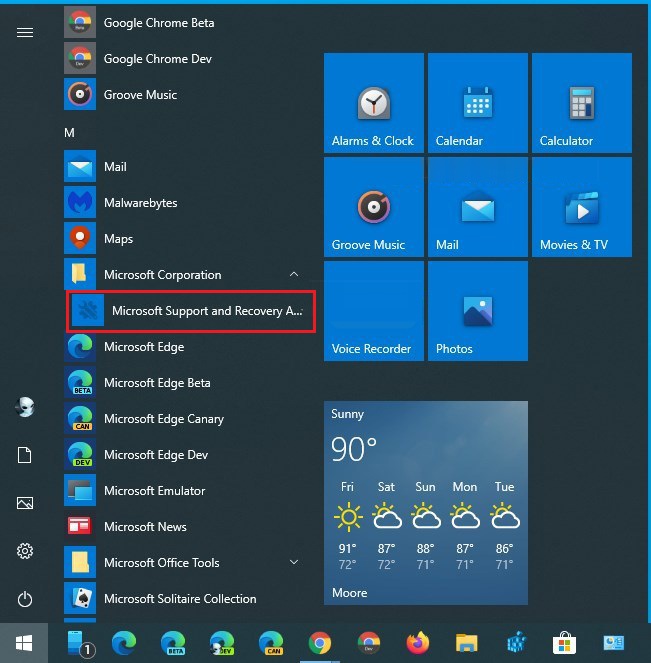The image size is (651, 663).
Task: Open the Documents shortcut in Start sidebar
Action: (x=25, y=455)
